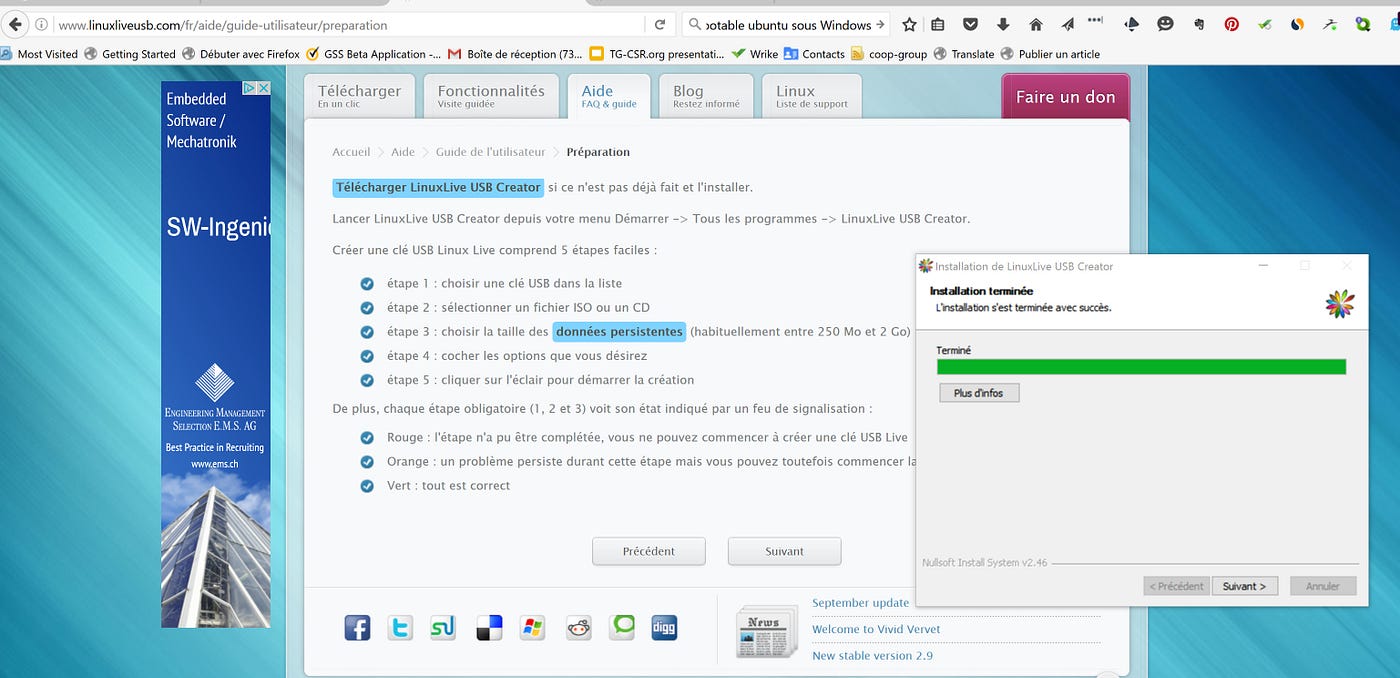
Task: Click the smiley face toolbar icon
Action: [x=1165, y=25]
